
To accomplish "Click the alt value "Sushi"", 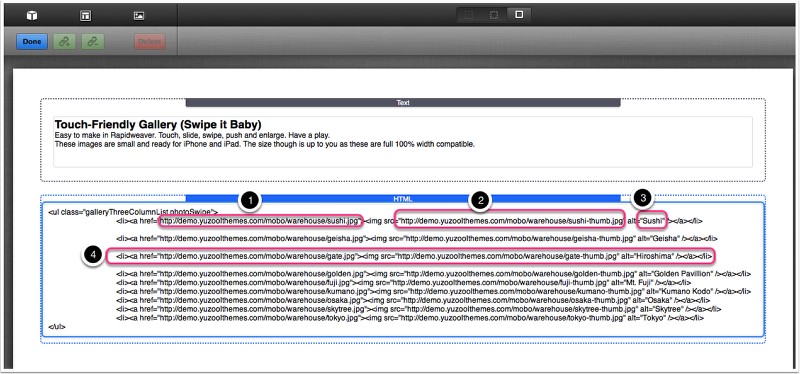I will 653,221.
